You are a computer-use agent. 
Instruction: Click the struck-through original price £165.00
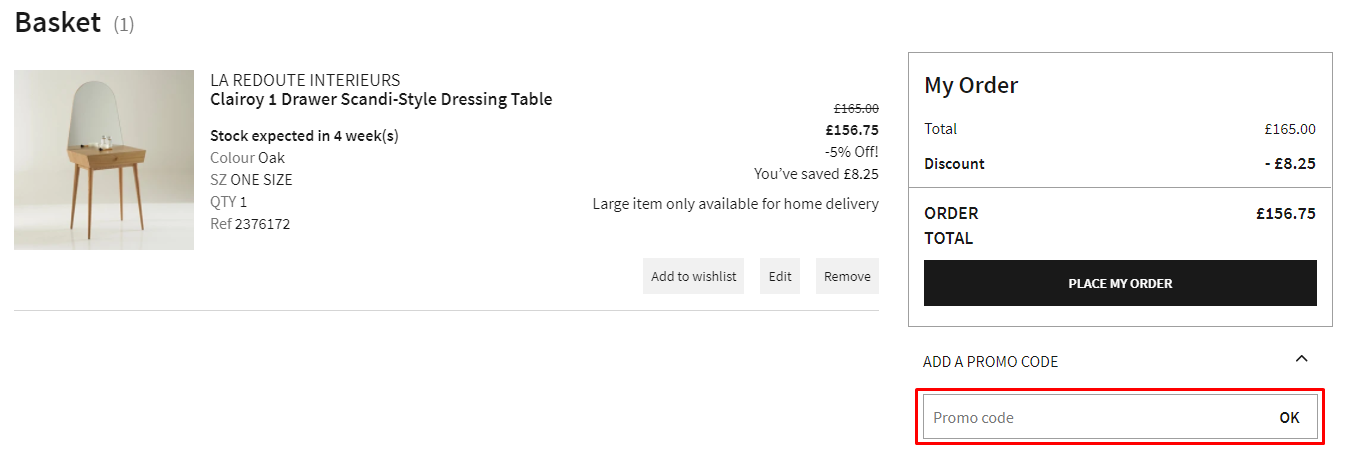click(856, 108)
